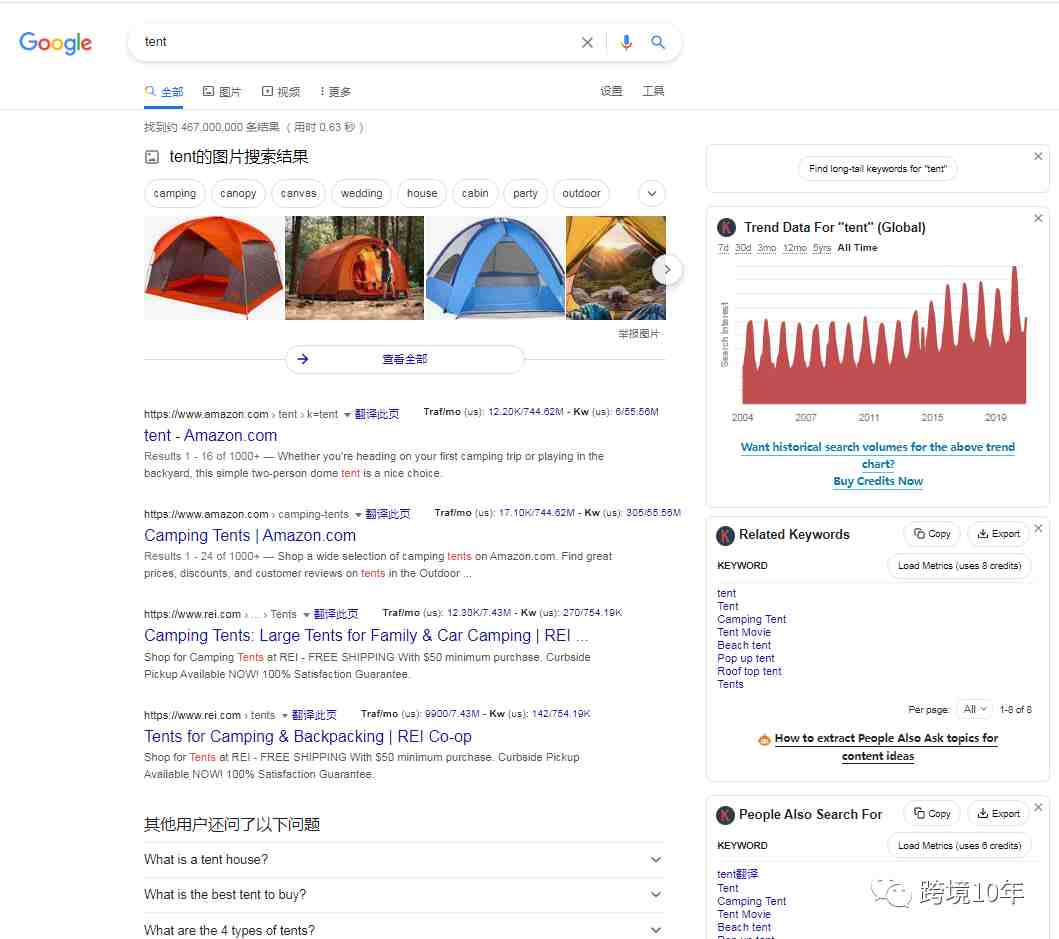Switch to the 图片 images tab
Screen dimensions: 1059x939
click(x=222, y=92)
